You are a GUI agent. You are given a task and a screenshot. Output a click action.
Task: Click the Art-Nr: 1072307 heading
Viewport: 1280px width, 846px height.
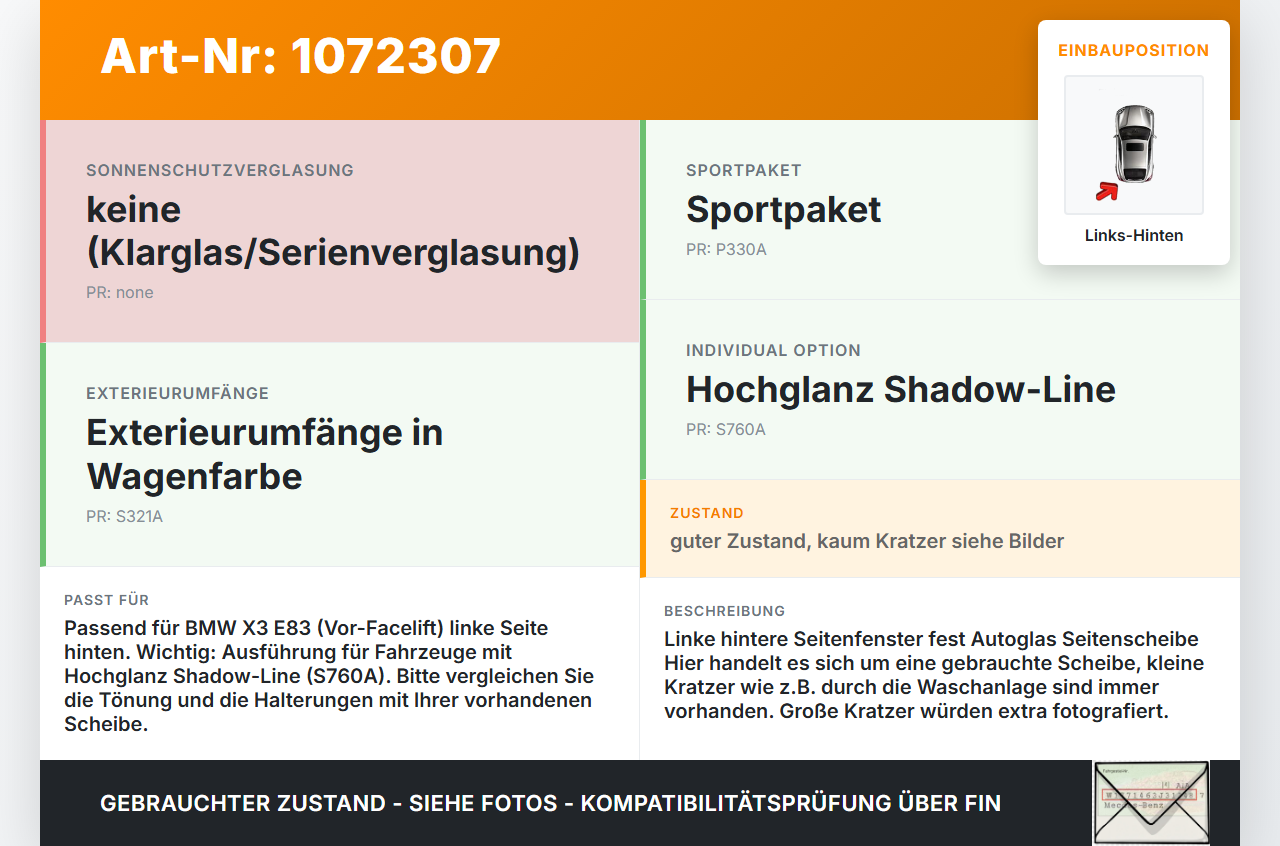coord(301,56)
